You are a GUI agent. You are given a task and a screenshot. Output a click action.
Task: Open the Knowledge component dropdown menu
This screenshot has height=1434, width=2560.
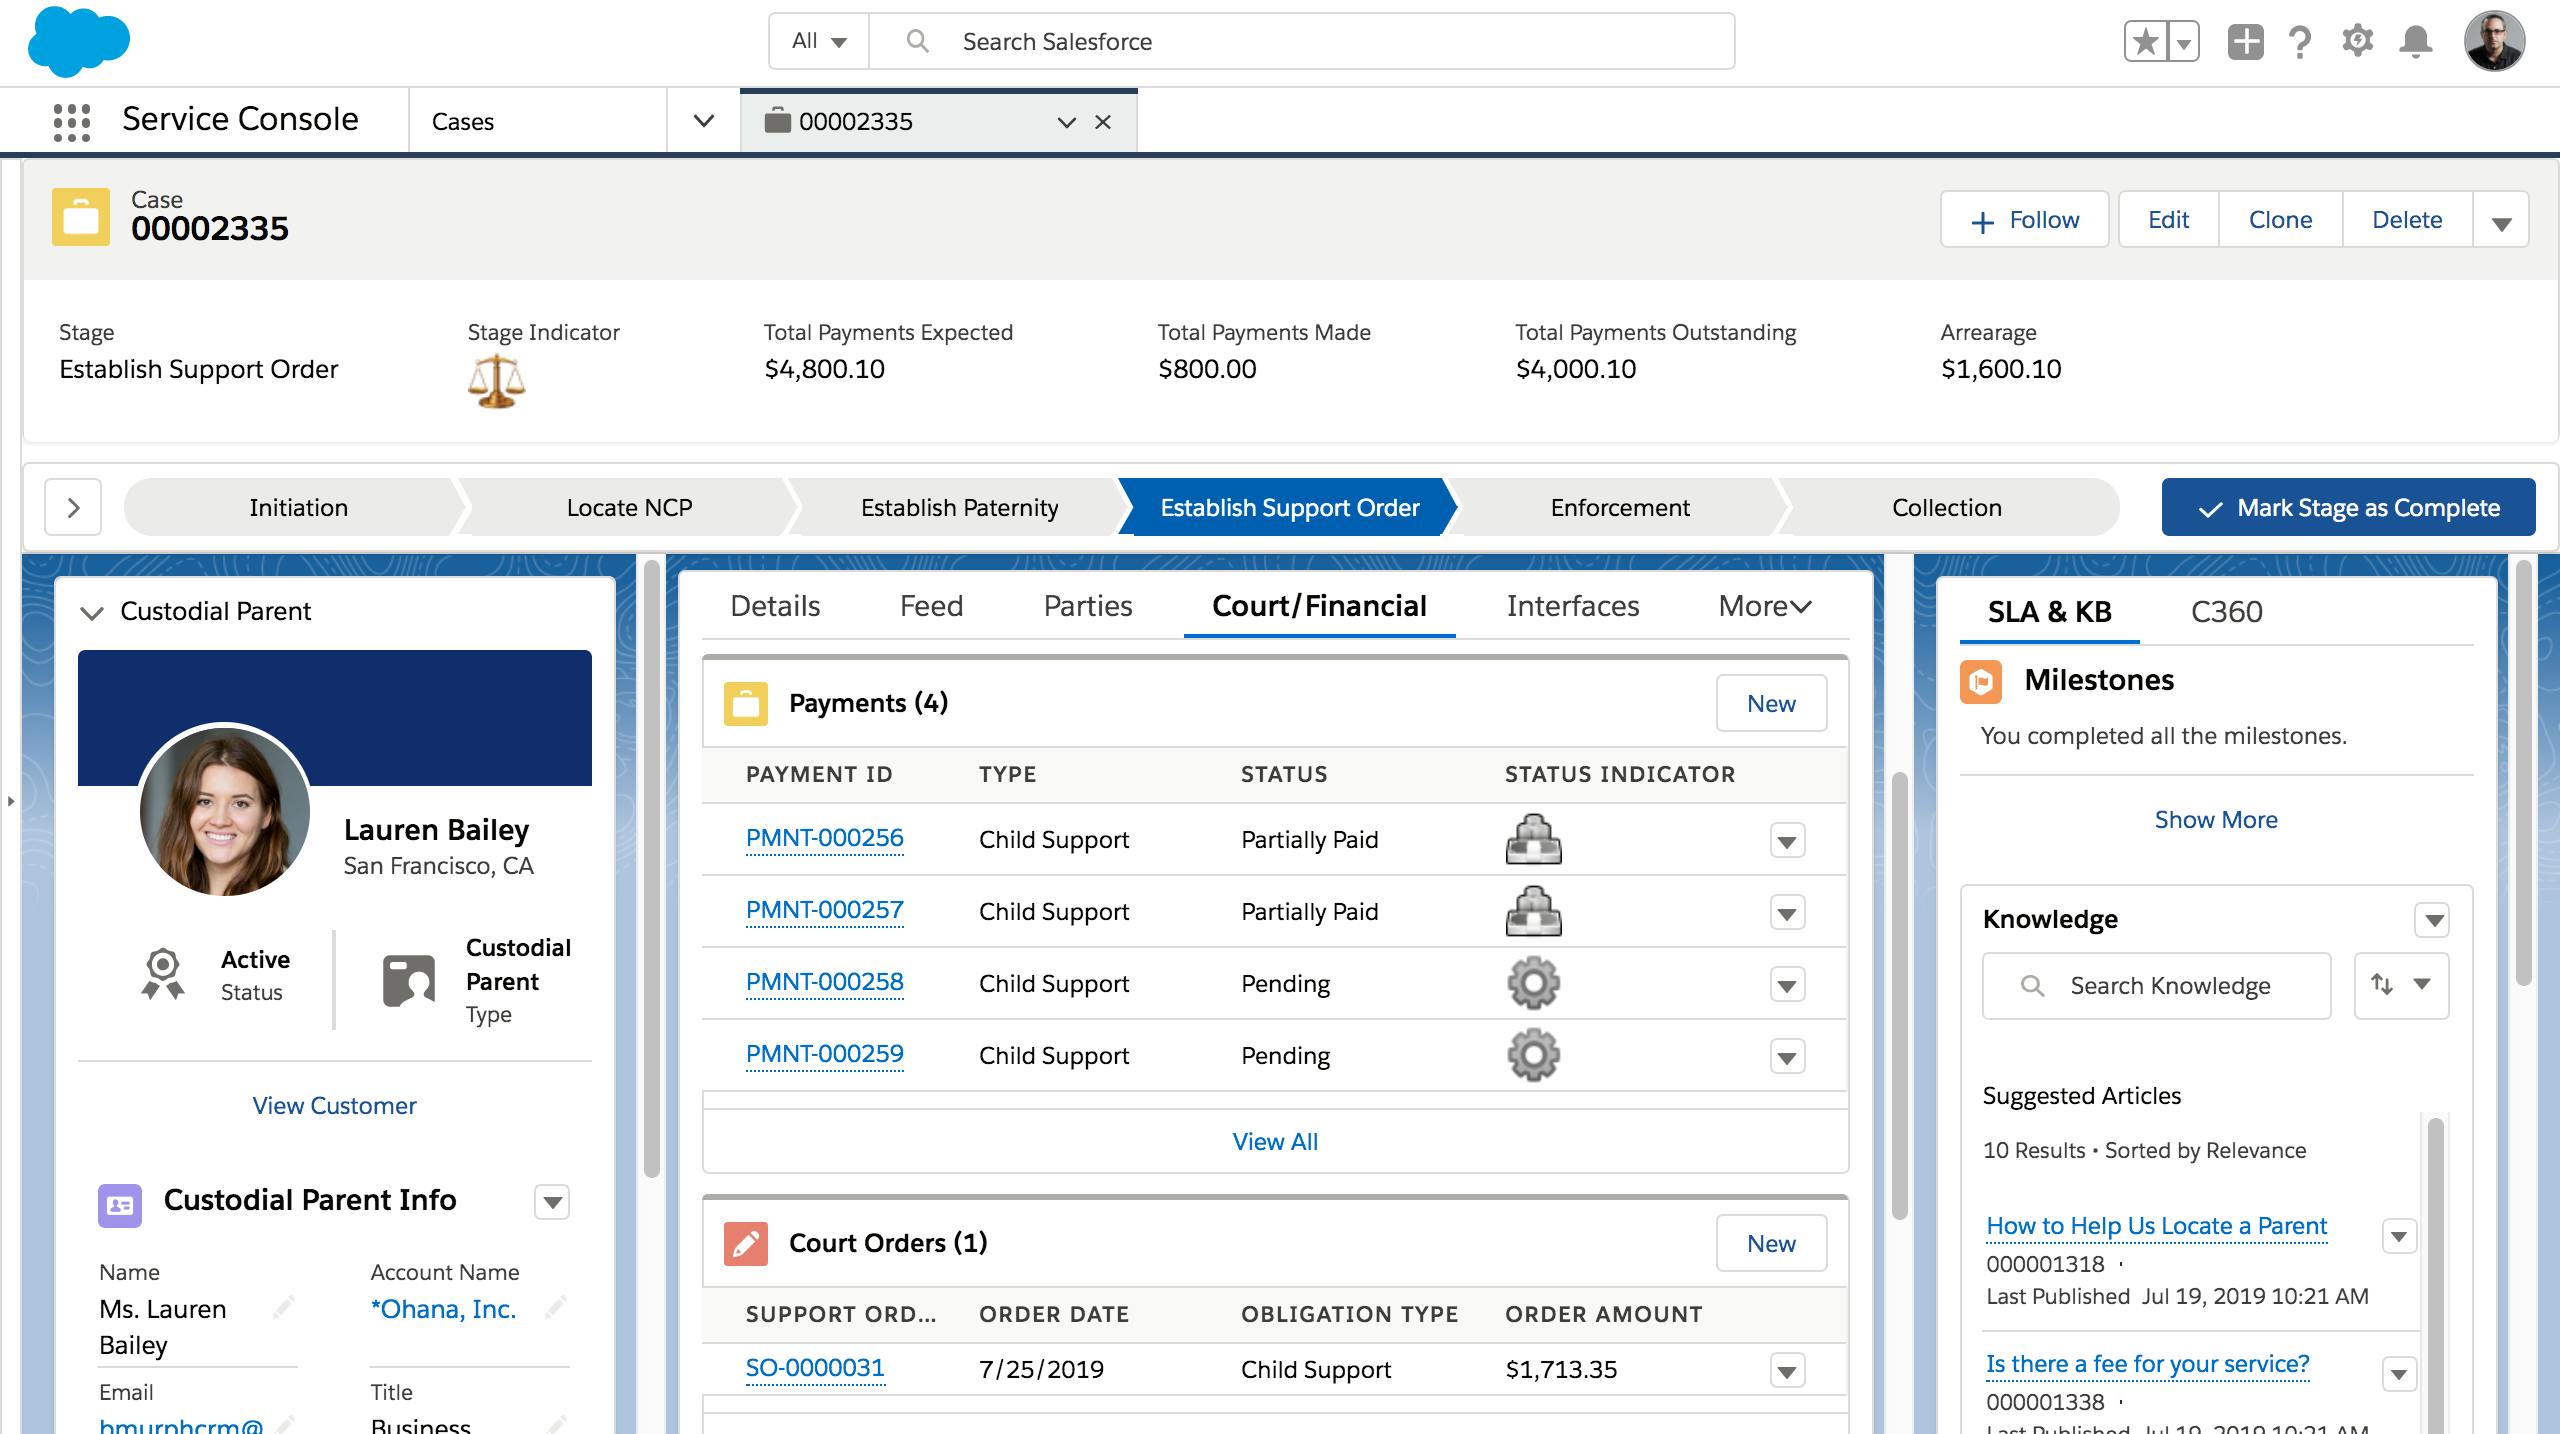tap(2432, 920)
